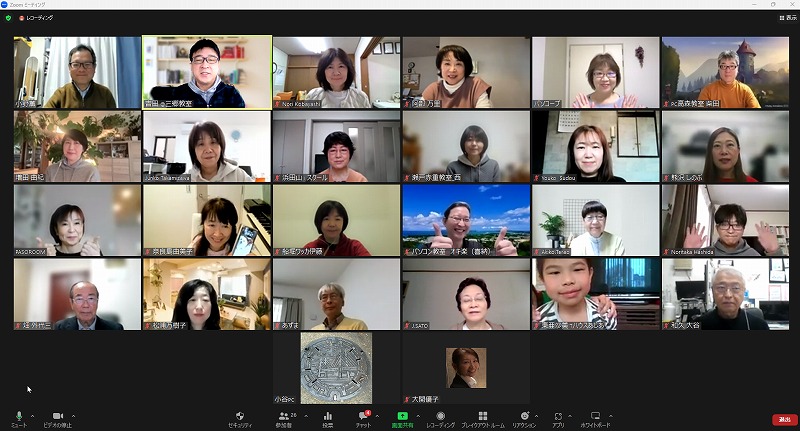Viewport: 800px width, 431px height.
Task: Open the Apps panel
Action: (x=559, y=418)
